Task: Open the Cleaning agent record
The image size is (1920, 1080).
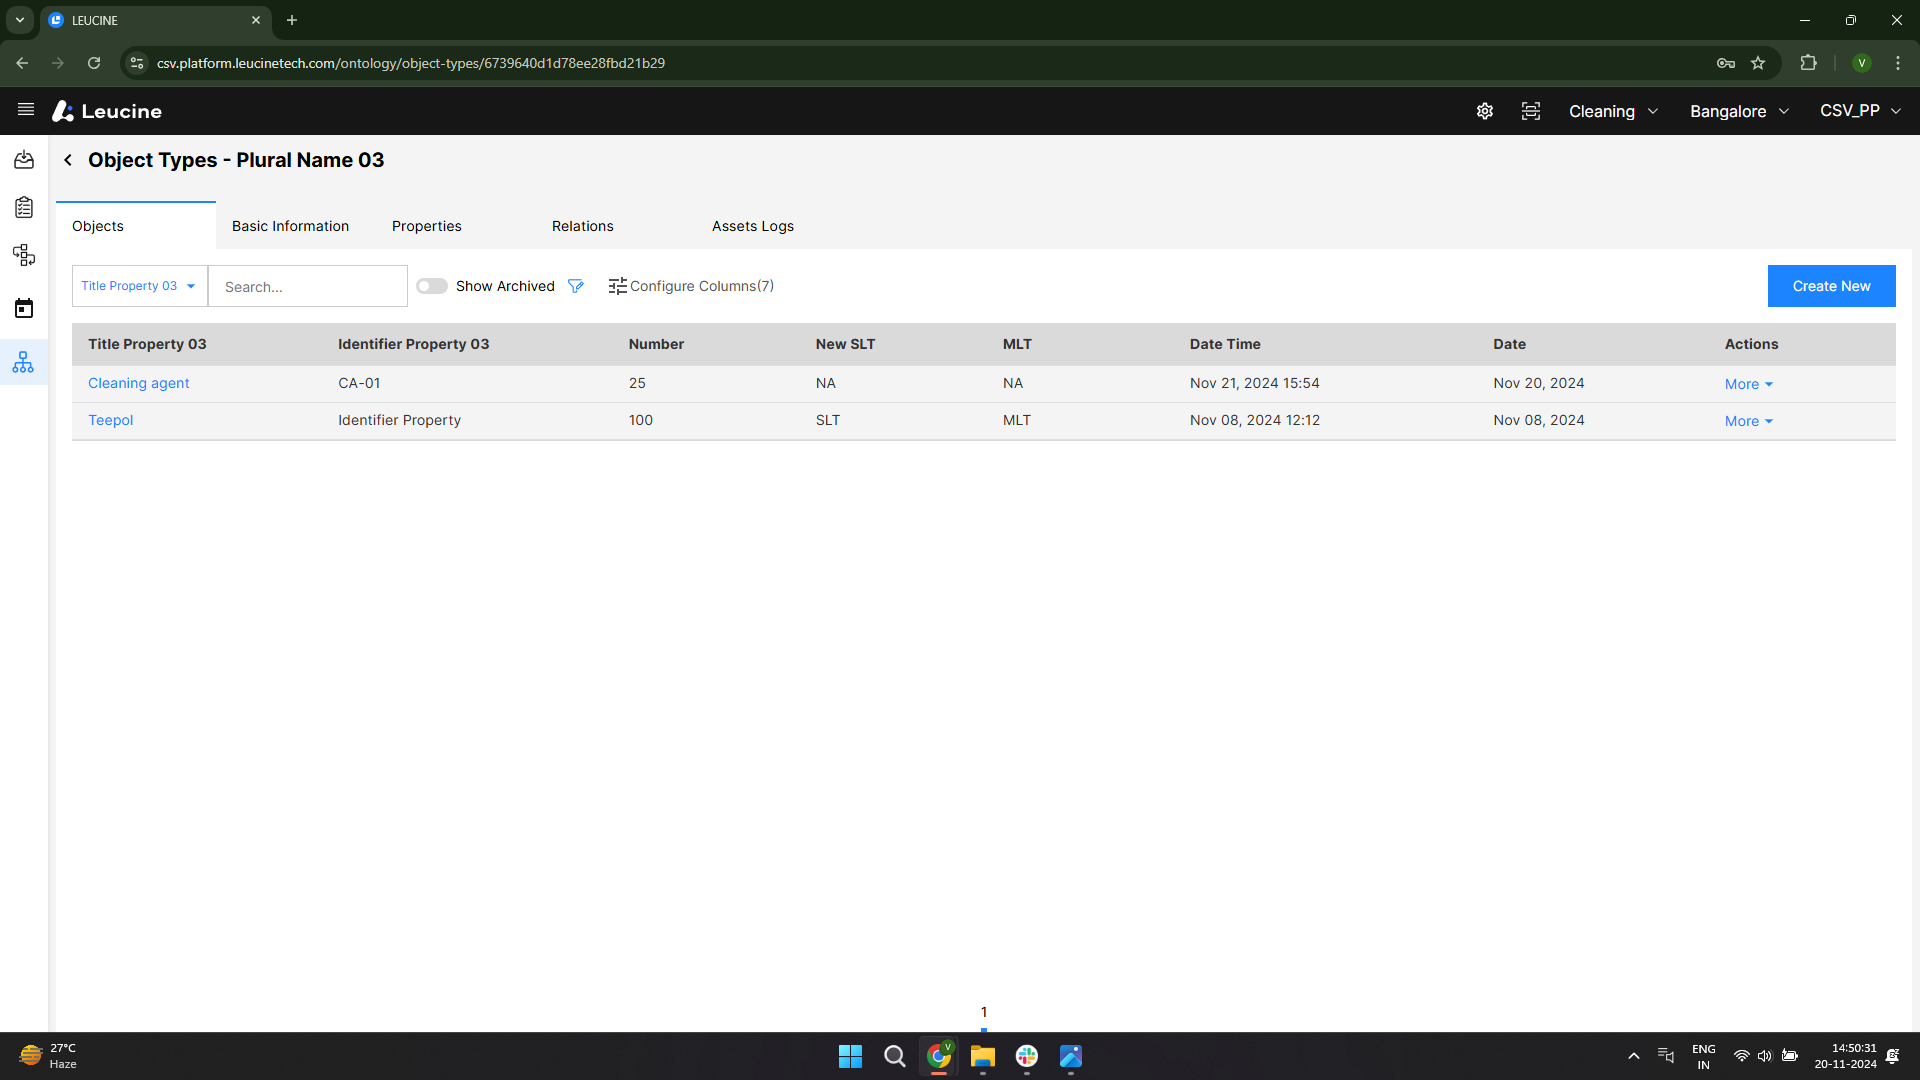Action: click(x=138, y=383)
